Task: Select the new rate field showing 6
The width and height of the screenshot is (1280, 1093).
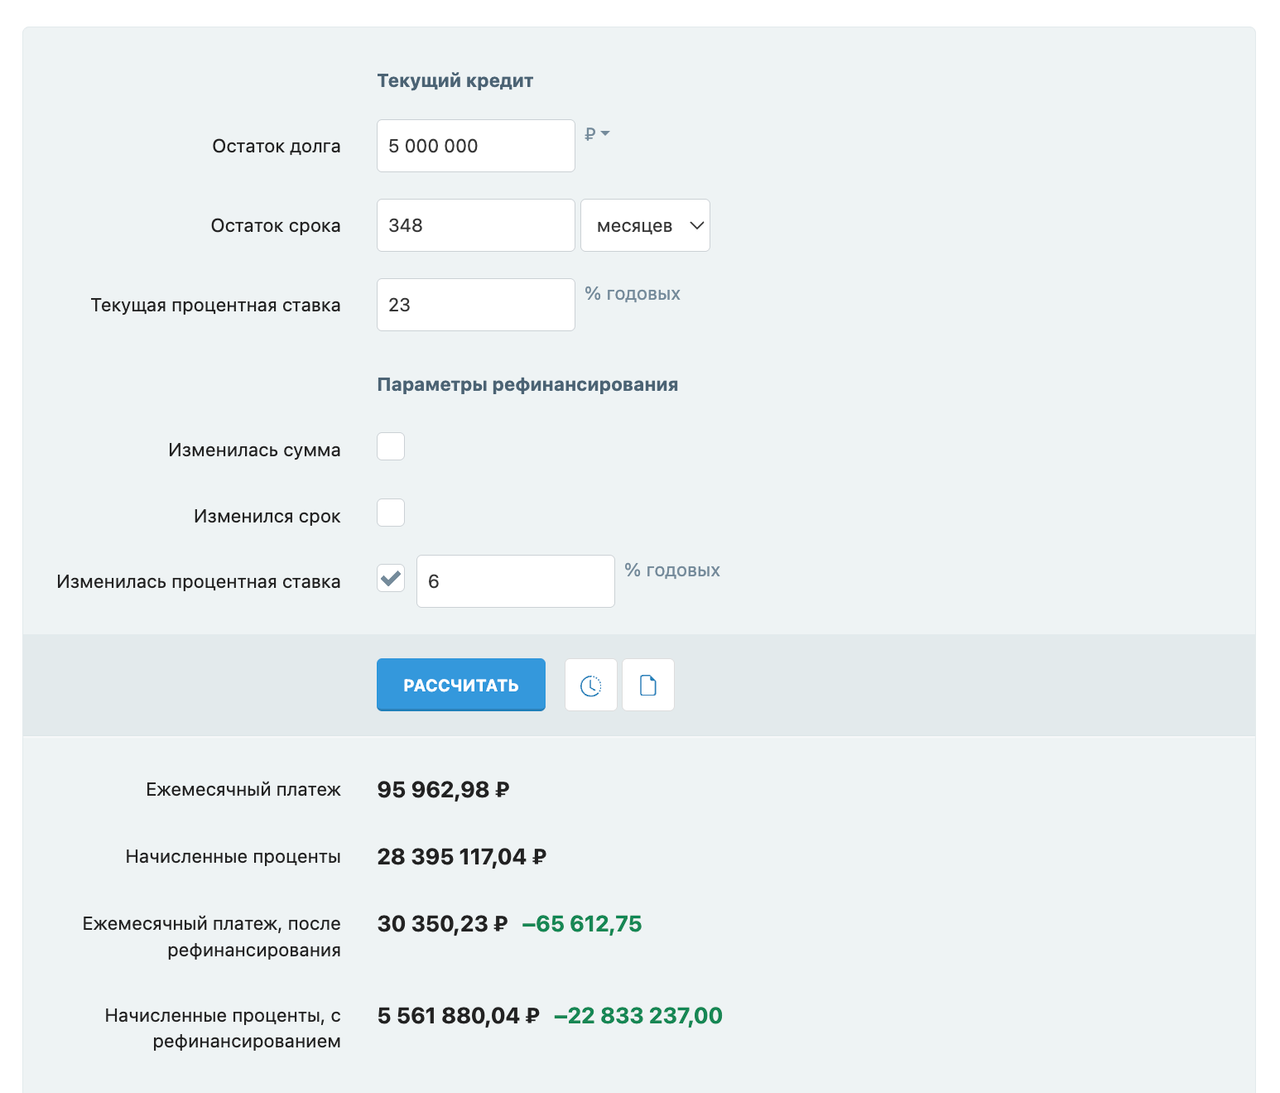Action: (x=515, y=581)
